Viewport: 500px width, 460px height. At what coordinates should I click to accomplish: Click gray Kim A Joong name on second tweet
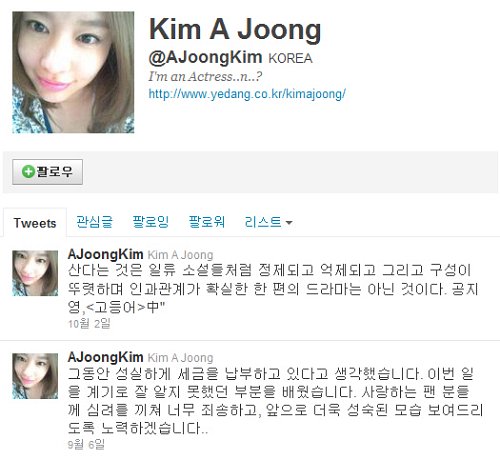point(180,358)
